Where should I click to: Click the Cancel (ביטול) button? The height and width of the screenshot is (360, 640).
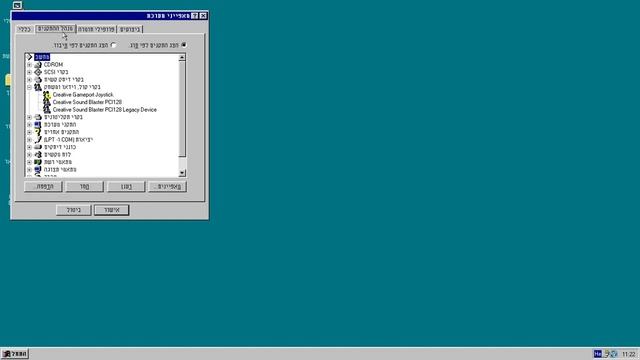point(73,210)
